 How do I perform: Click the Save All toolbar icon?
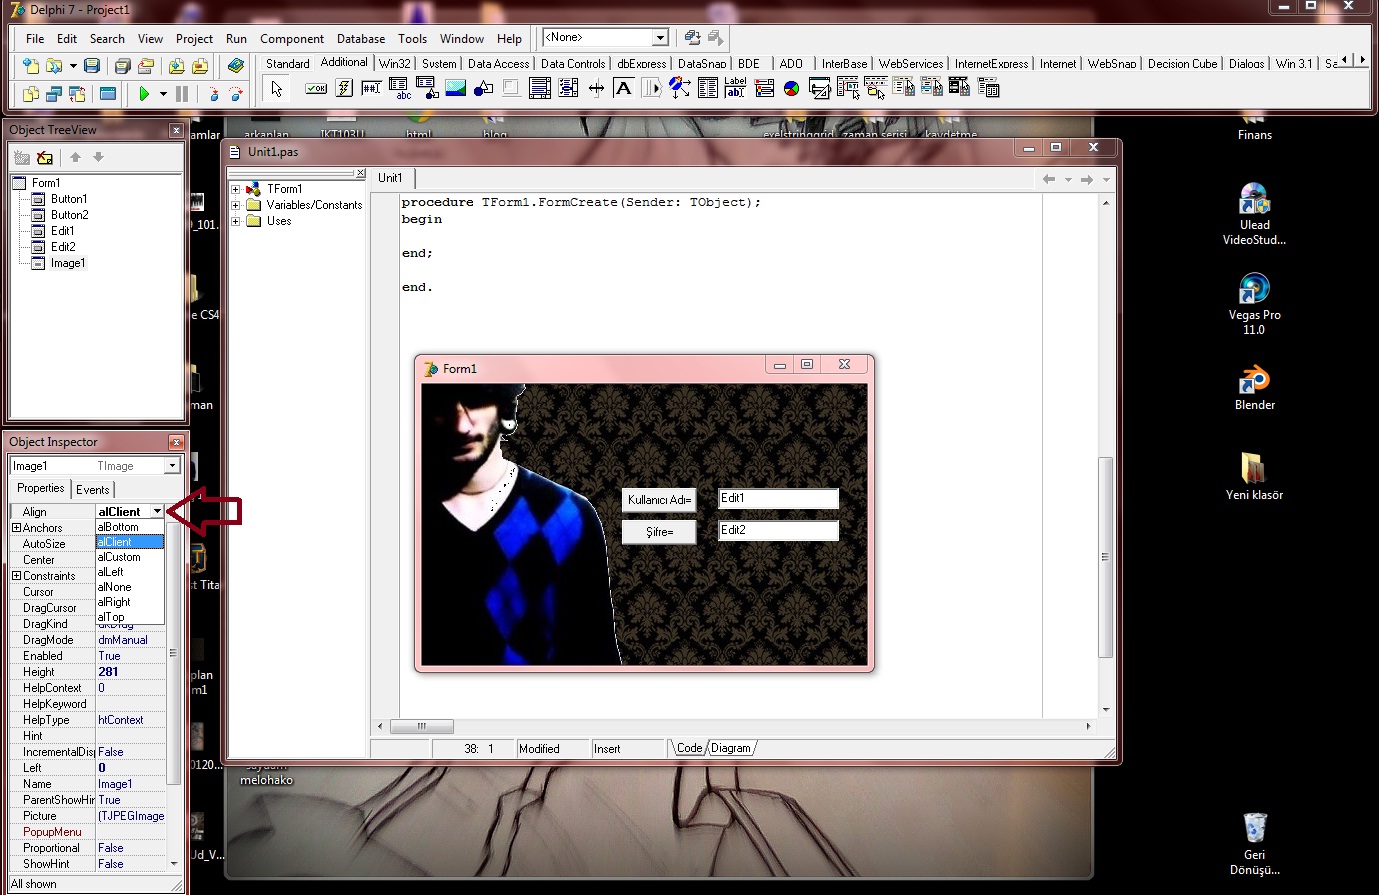(123, 66)
